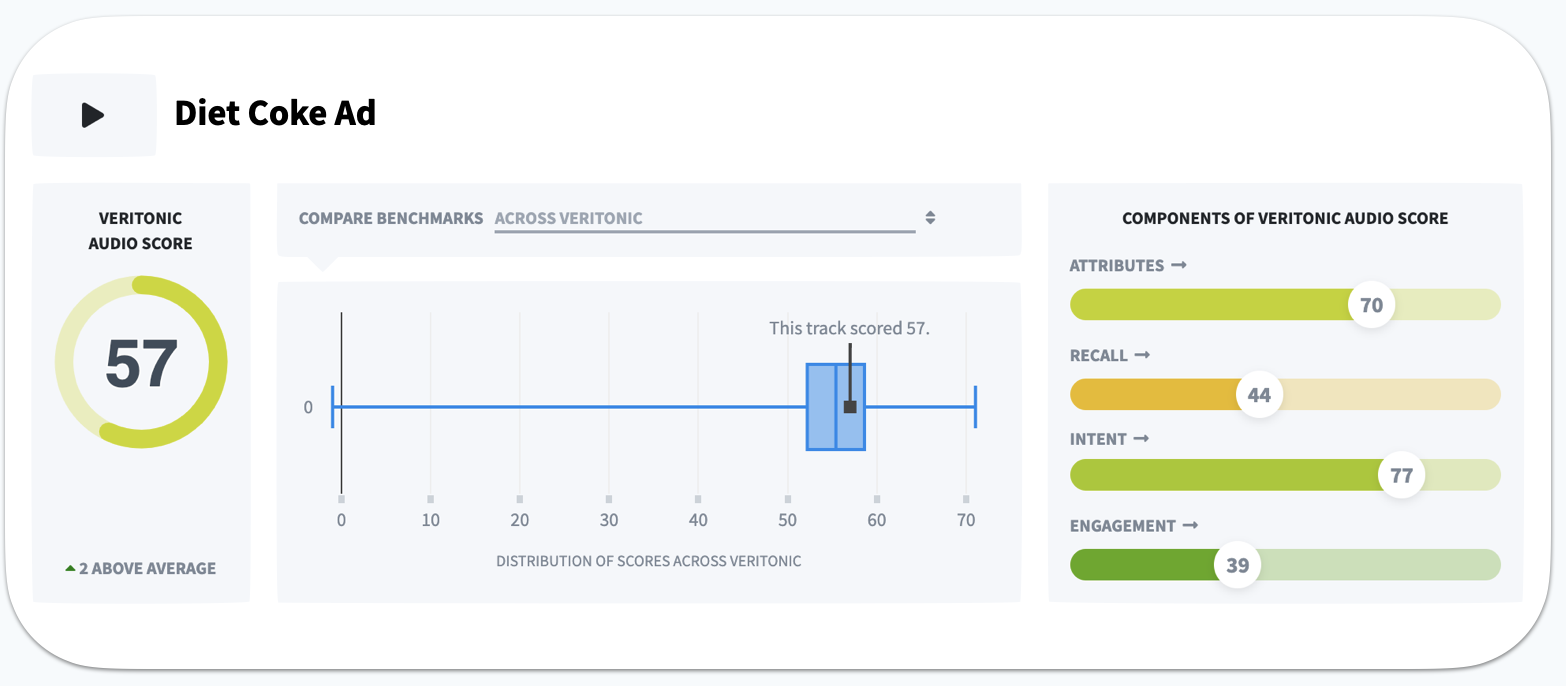The image size is (1566, 686).
Task: Click the Engagement score knob showing 39
Action: (x=1237, y=565)
